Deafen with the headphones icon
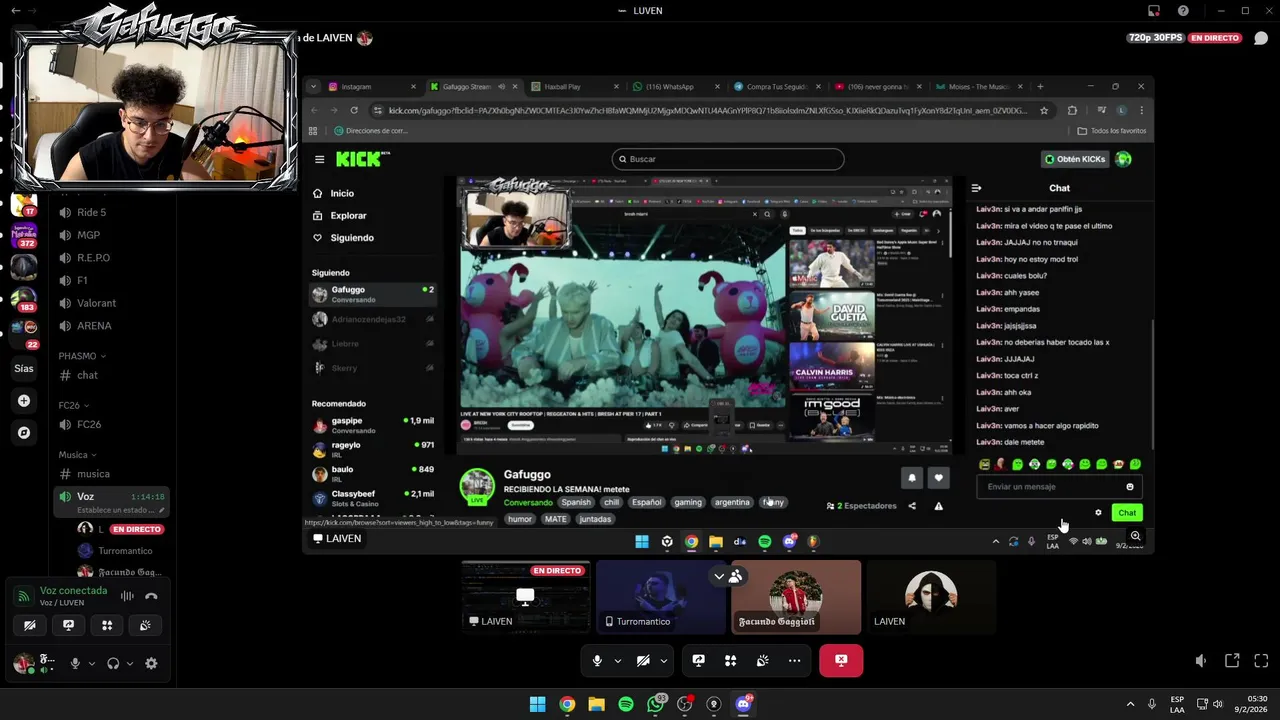 point(113,663)
